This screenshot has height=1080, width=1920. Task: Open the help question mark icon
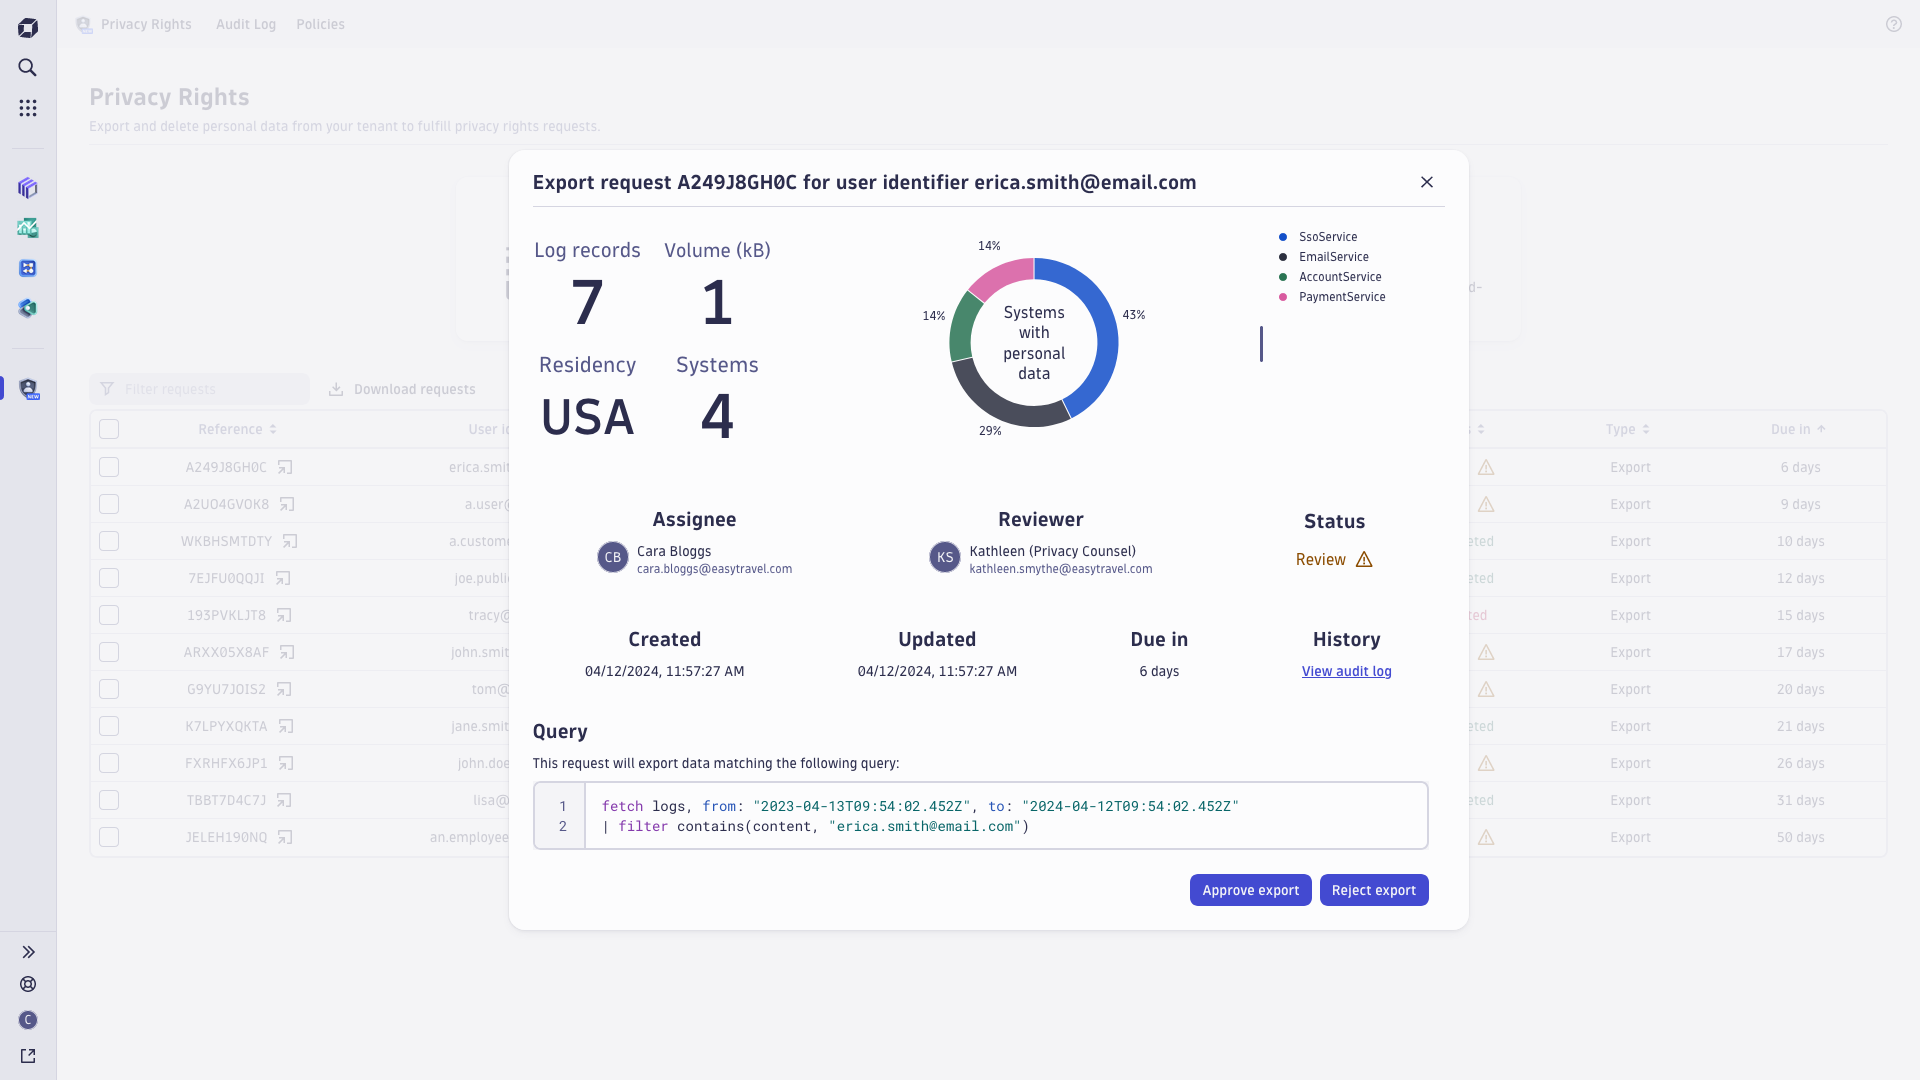(x=1893, y=24)
